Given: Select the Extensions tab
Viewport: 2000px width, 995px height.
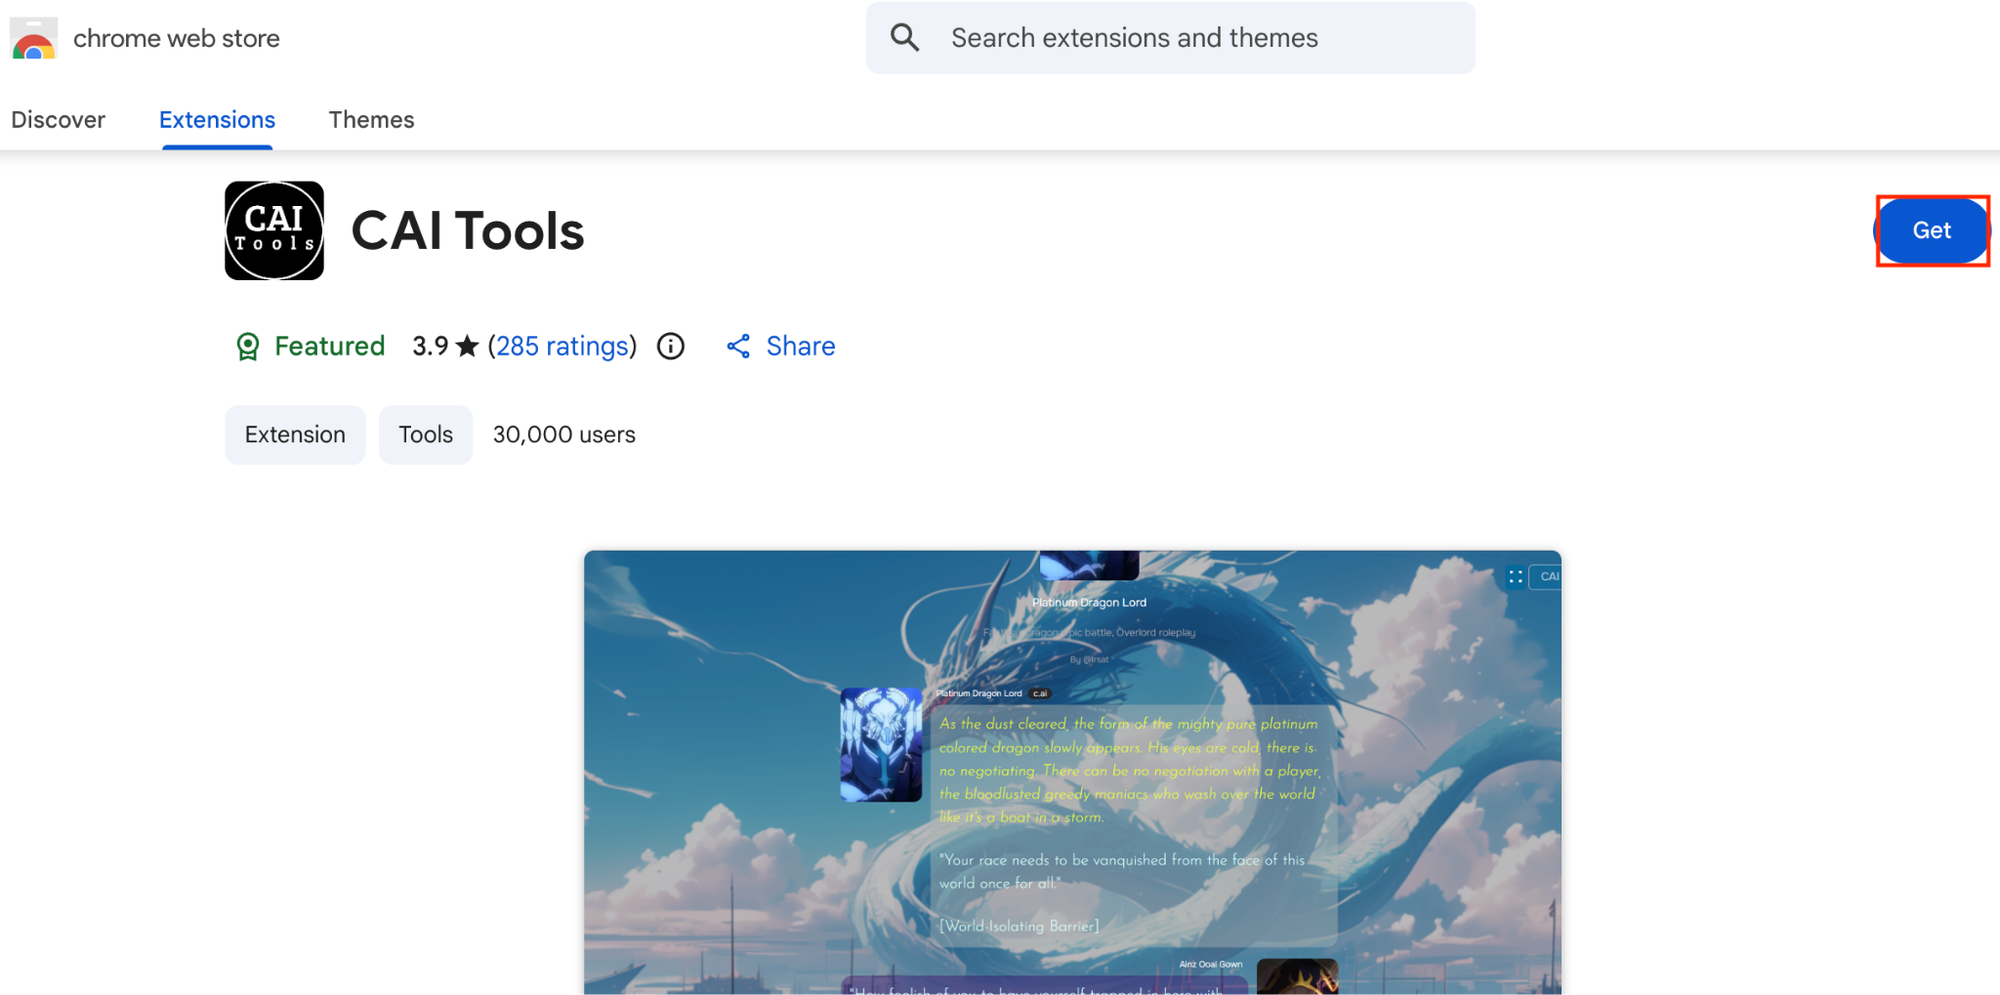Looking at the screenshot, I should (217, 120).
